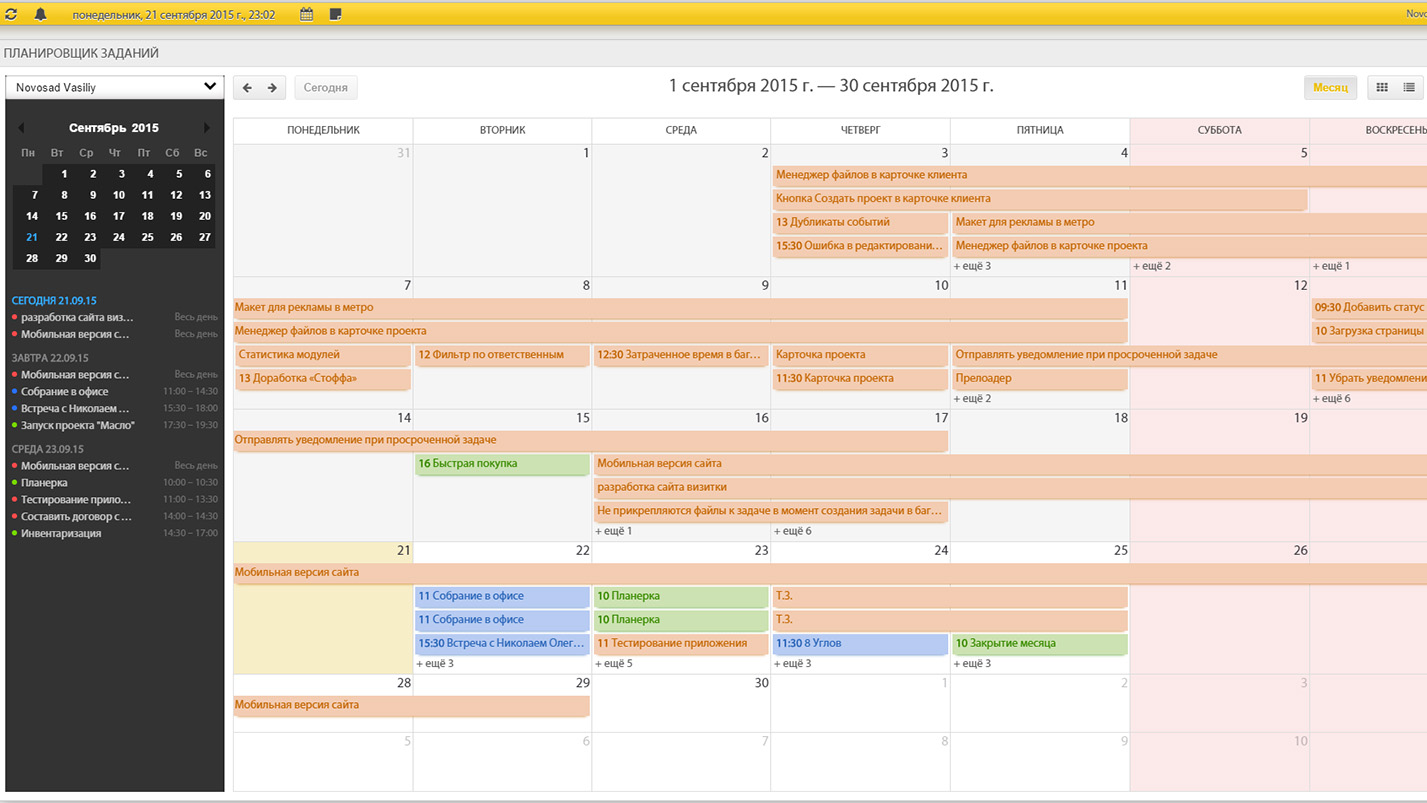Open event '11 Тестирование приложения'
This screenshot has height=803, width=1427.
click(681, 644)
